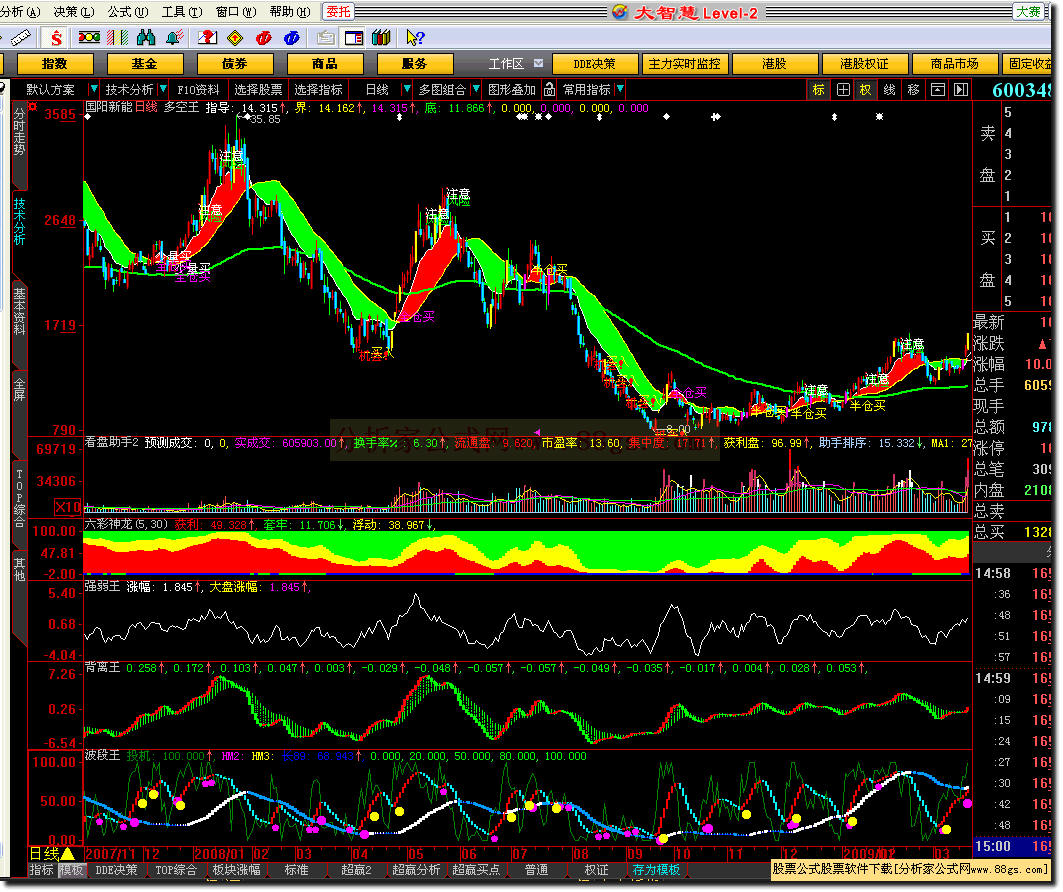
Task: Click the colored diagonal stripes icon
Action: 117,37
